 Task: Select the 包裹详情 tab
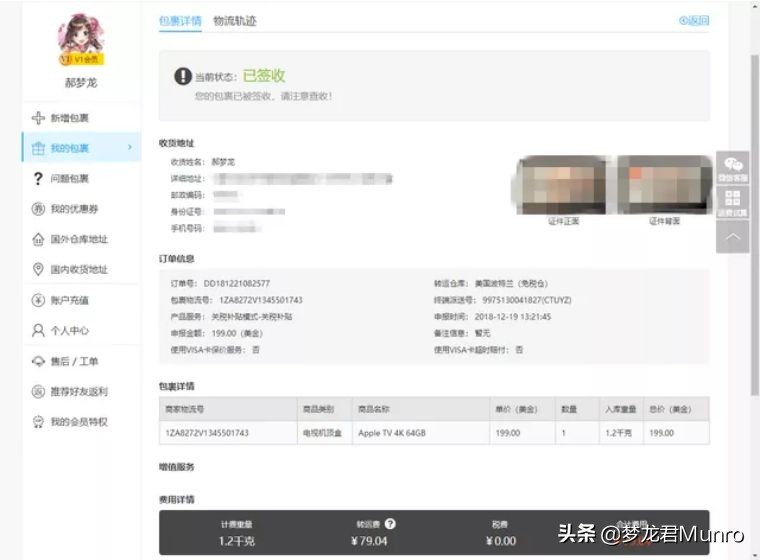click(180, 21)
